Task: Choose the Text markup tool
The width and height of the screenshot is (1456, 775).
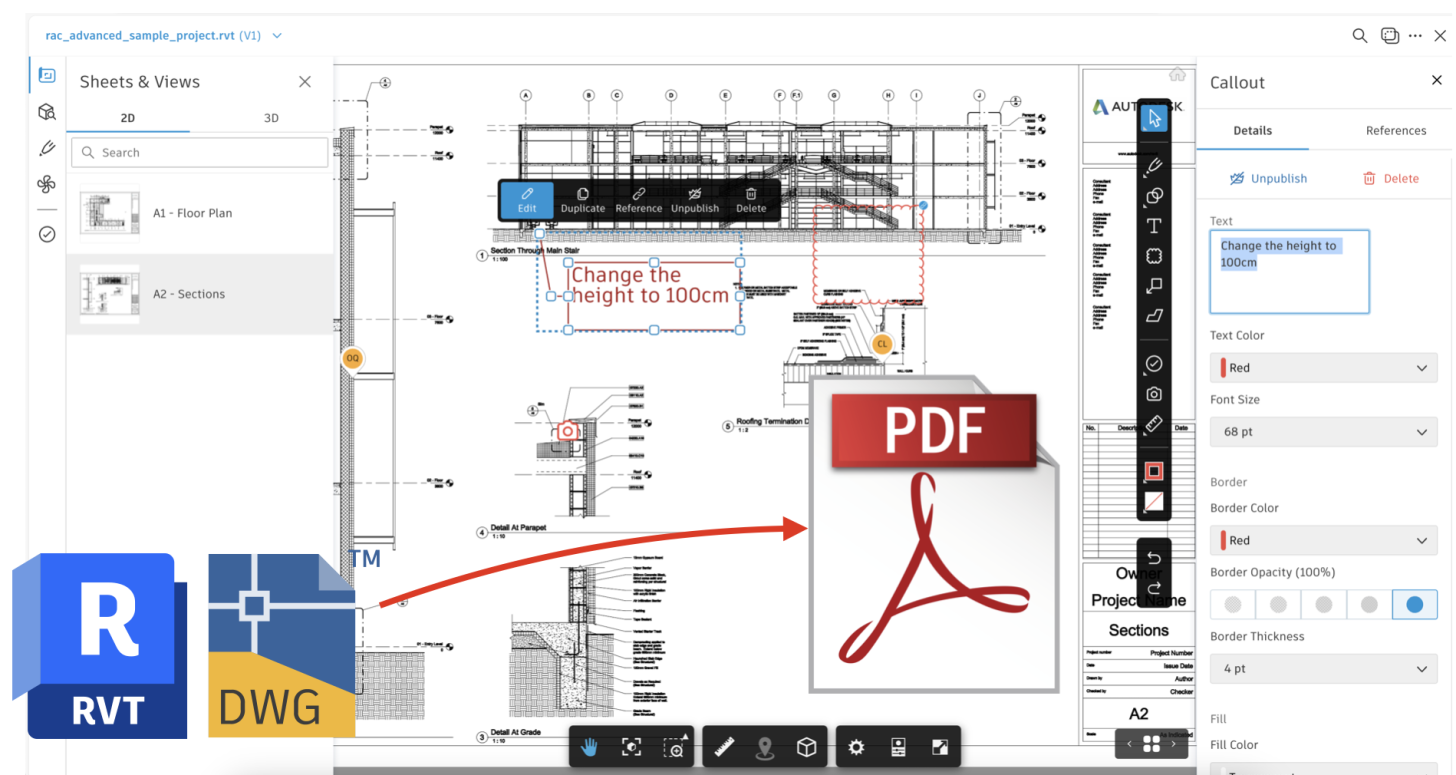Action: coord(1154,226)
